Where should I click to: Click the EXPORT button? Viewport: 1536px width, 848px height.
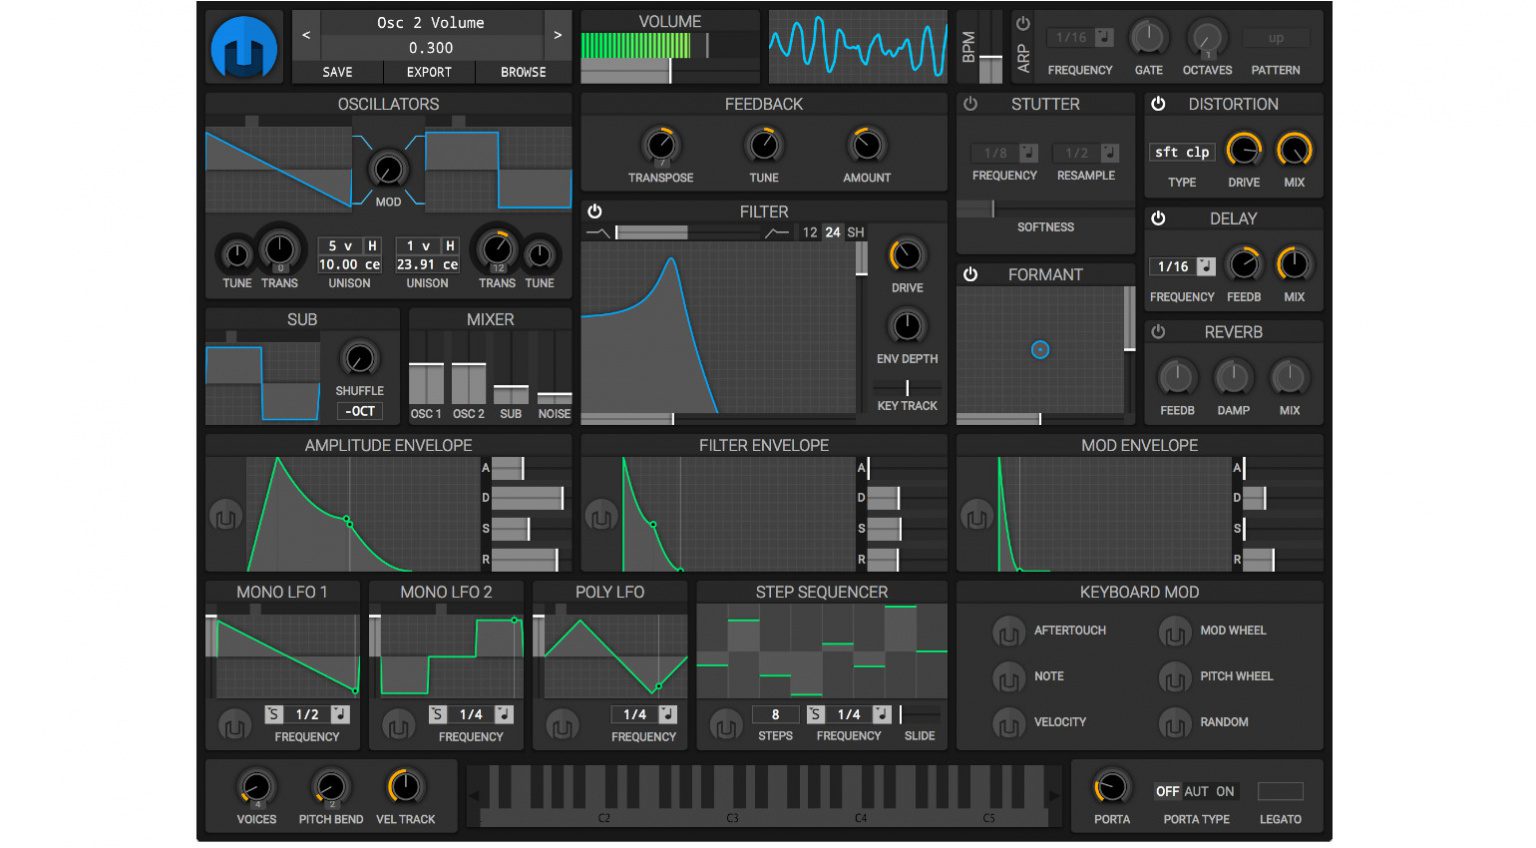429,71
